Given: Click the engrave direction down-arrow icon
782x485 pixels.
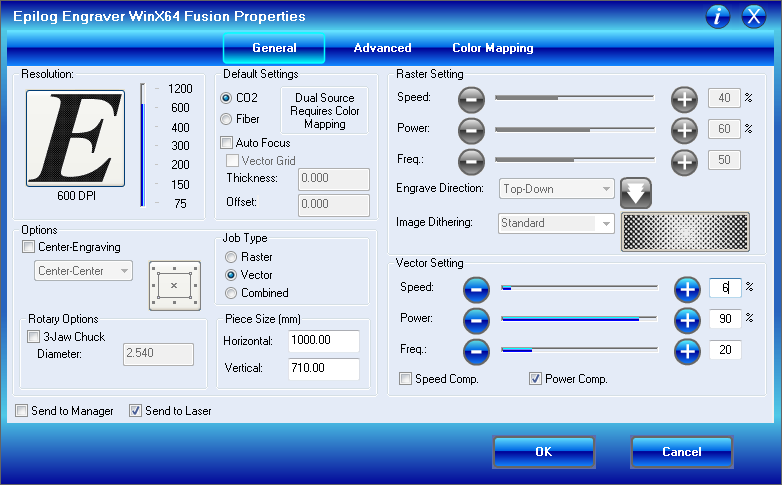Looking at the screenshot, I should click(x=636, y=193).
